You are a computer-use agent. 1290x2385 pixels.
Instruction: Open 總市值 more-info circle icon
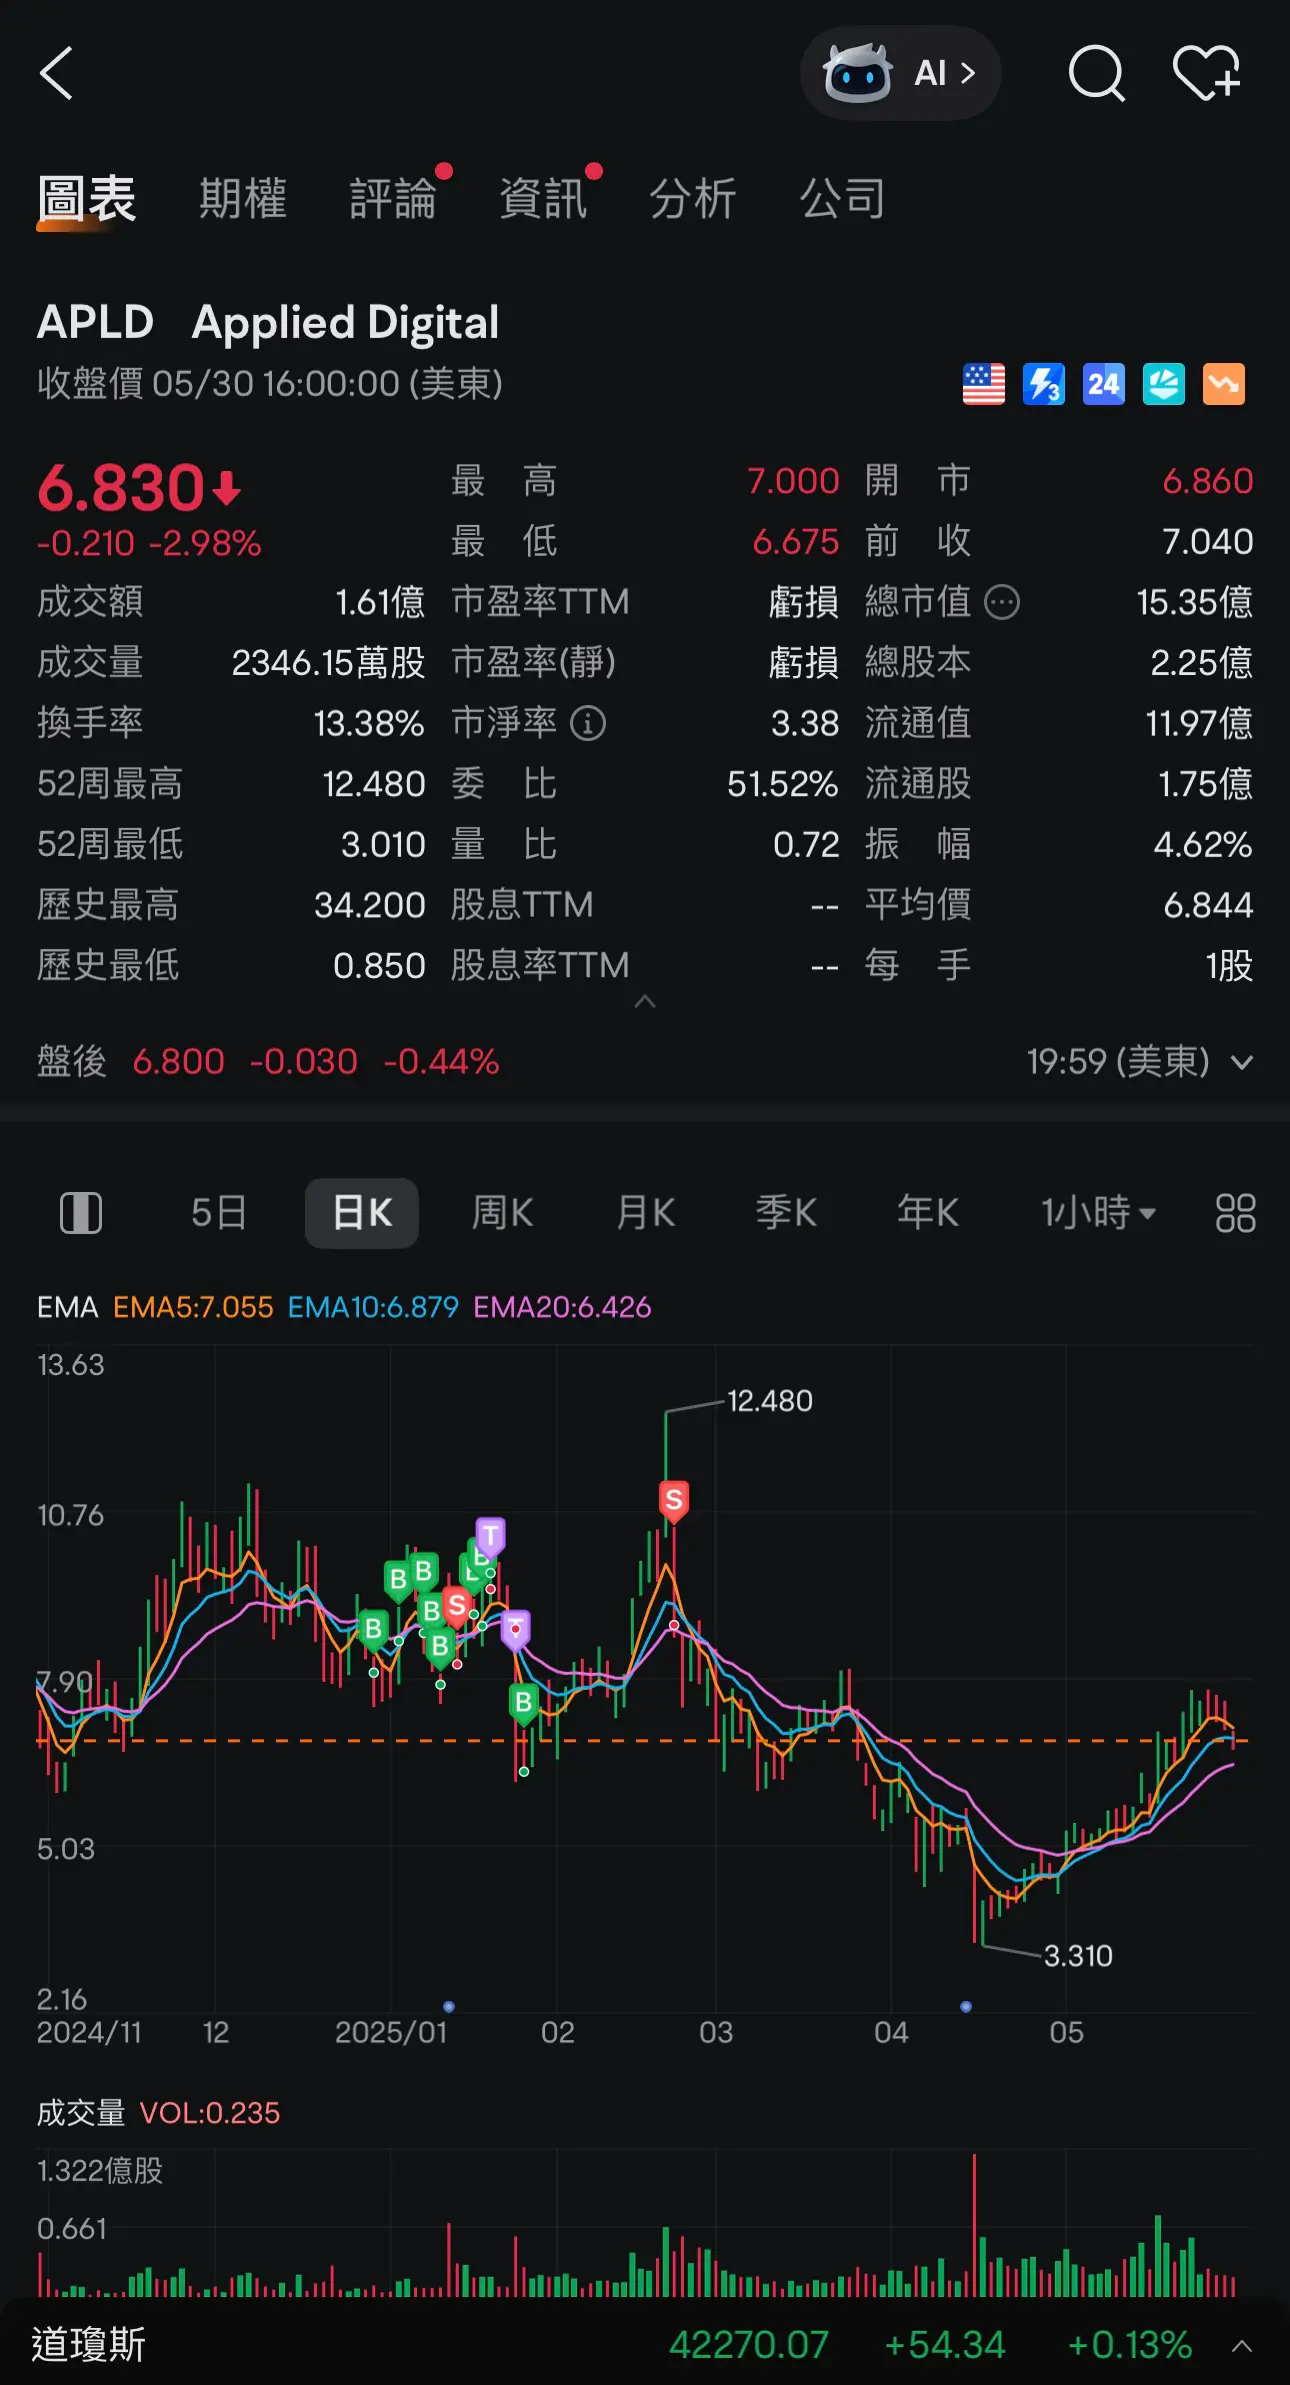(x=1002, y=602)
